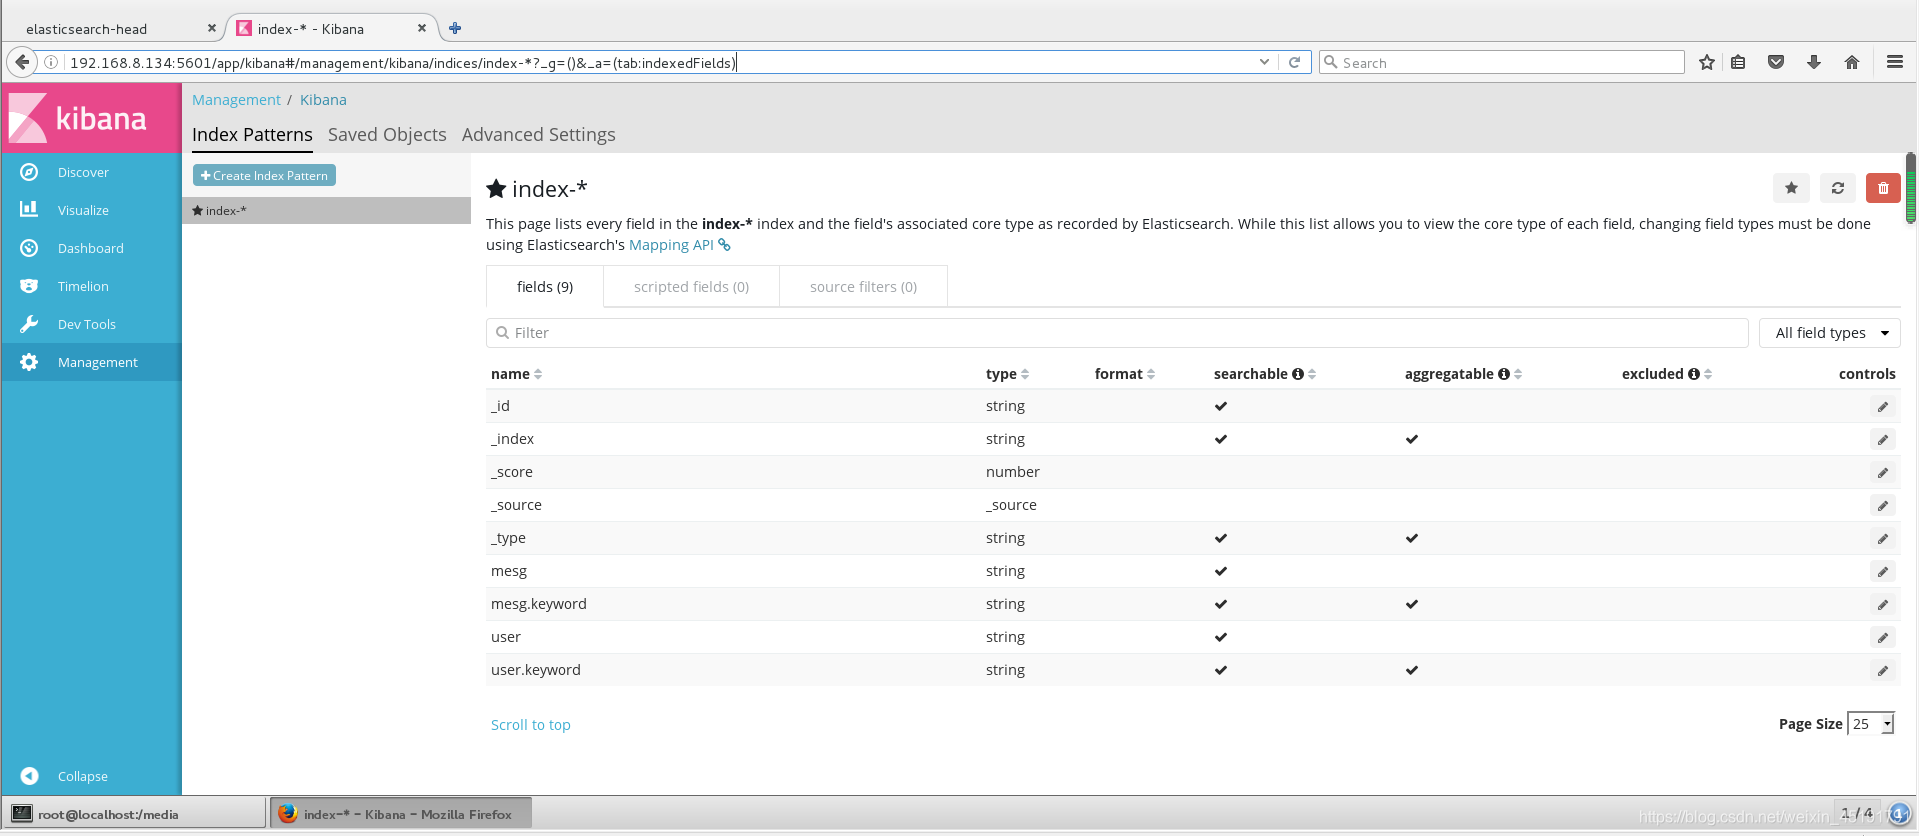Go to the browser home page
The image size is (1919, 836).
[1852, 62]
